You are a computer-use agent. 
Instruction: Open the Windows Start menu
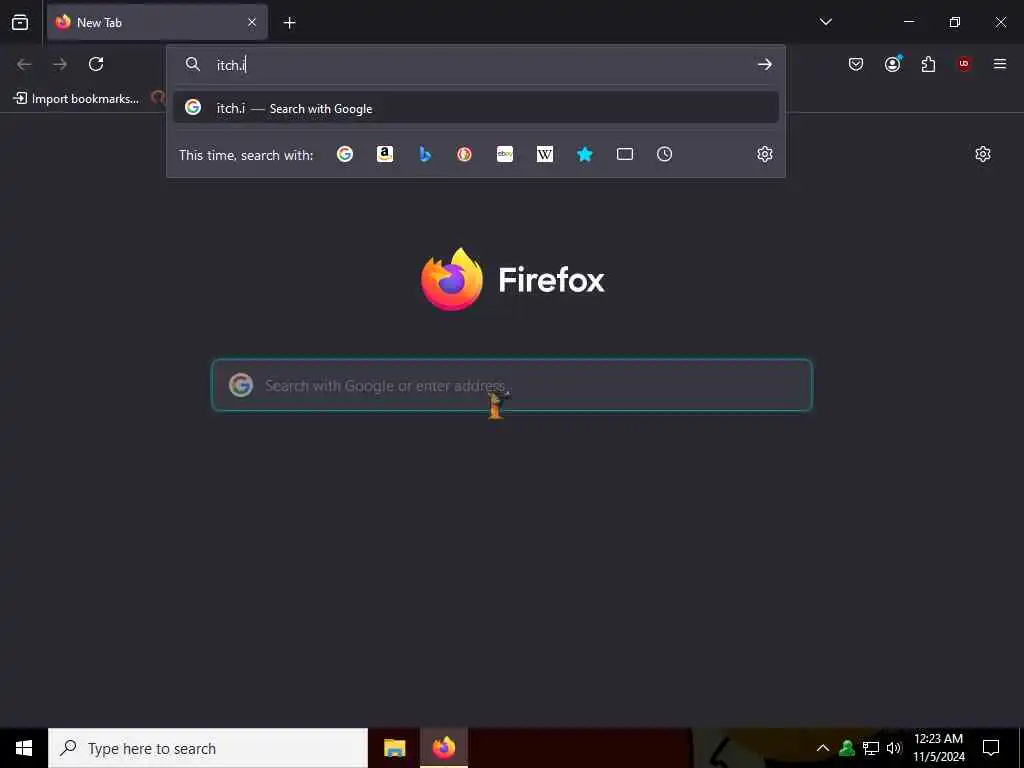[x=24, y=748]
